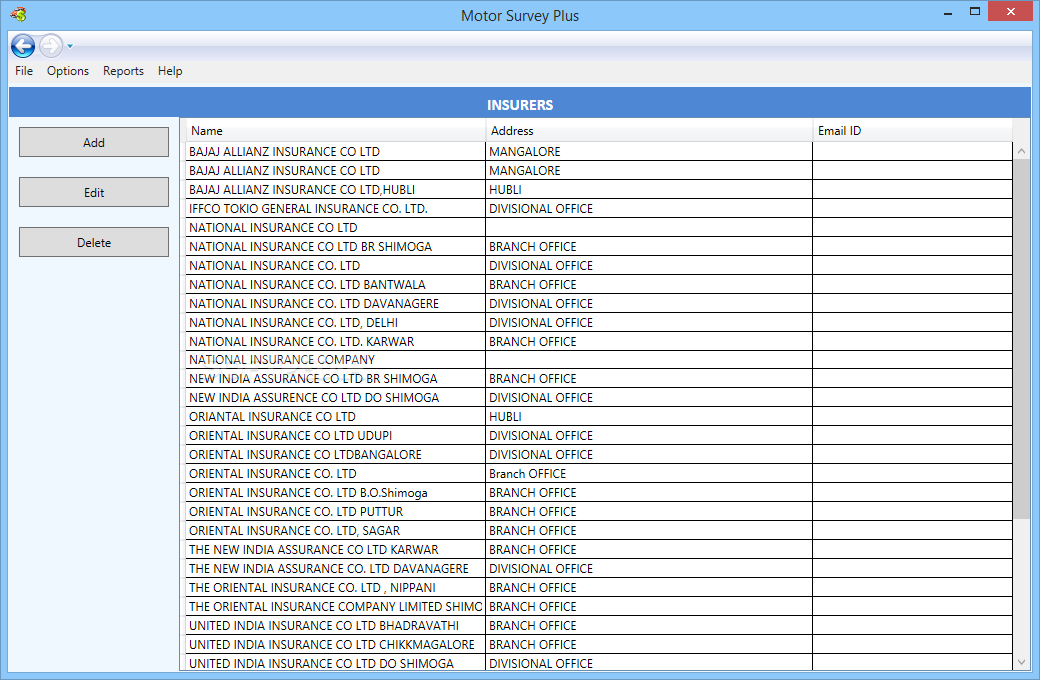Maximize the Motor Survey Plus window
The image size is (1040, 680).
(975, 11)
